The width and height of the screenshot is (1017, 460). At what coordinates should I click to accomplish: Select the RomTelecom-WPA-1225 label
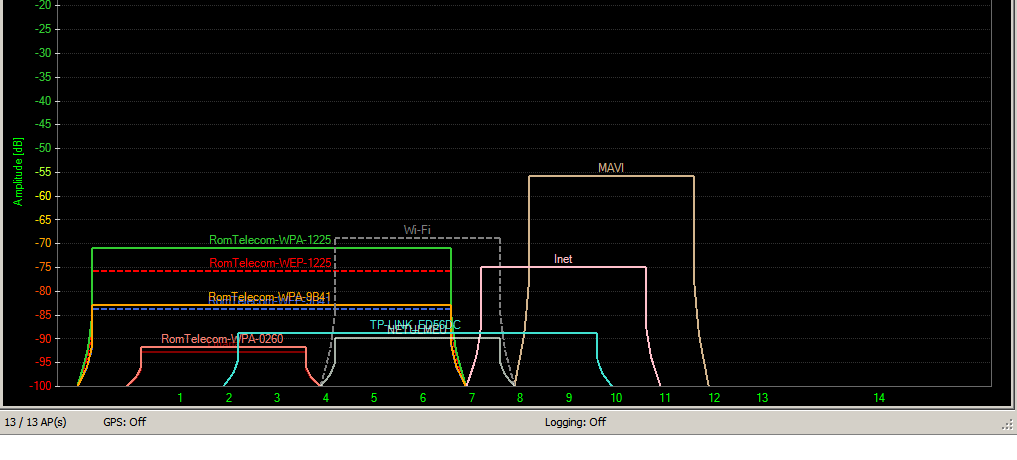pos(270,240)
